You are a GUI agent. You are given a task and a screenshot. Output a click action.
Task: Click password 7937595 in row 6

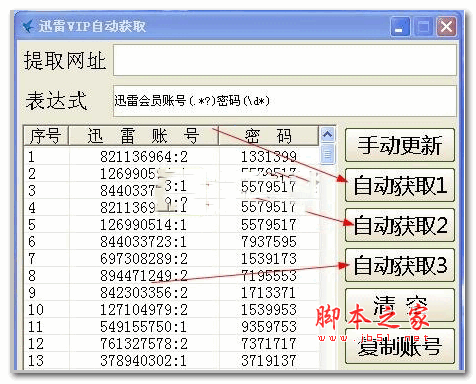(269, 242)
